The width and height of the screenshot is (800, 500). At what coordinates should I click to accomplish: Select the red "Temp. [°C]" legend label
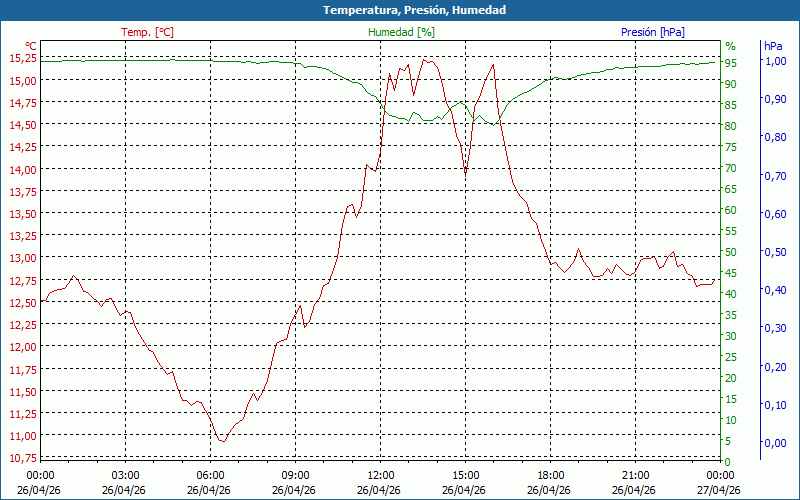(x=147, y=32)
